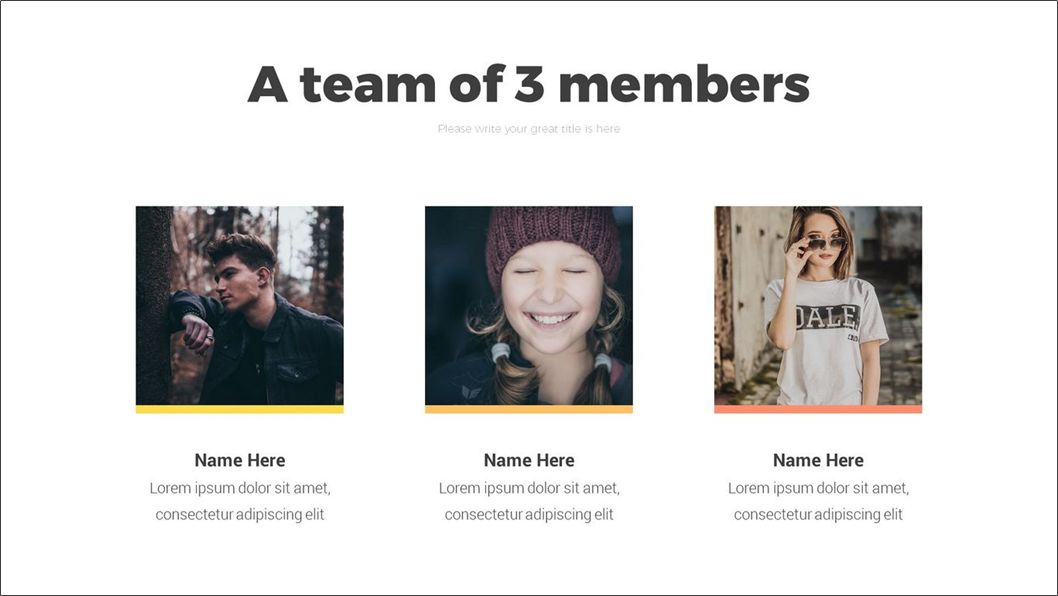Click the orange bar under middle photo

529,410
